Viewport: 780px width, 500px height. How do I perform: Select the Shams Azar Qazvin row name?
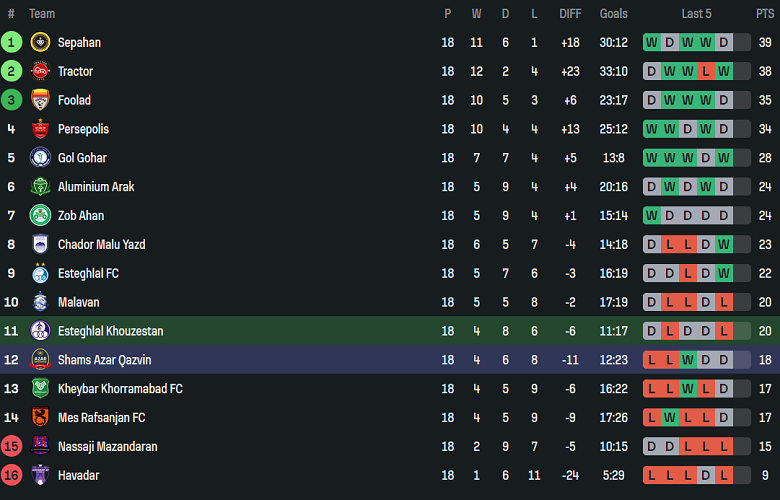click(x=104, y=360)
